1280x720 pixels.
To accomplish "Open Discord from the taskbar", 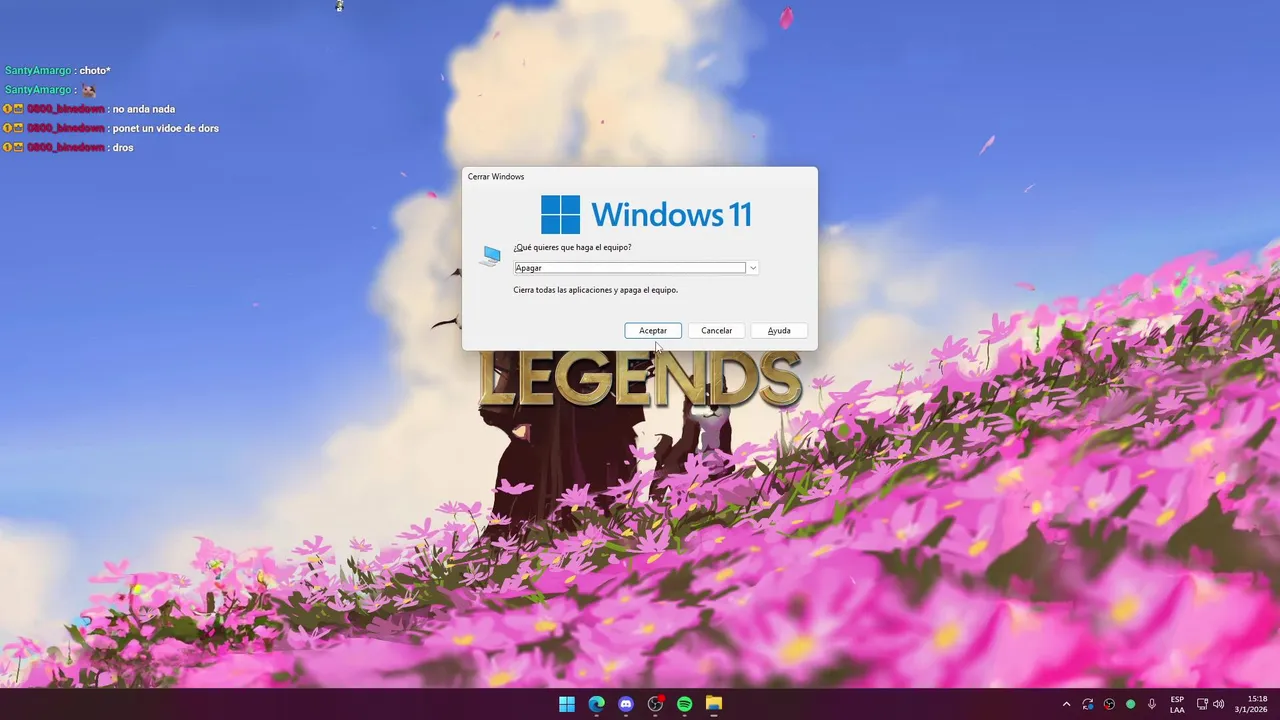I will 626,704.
